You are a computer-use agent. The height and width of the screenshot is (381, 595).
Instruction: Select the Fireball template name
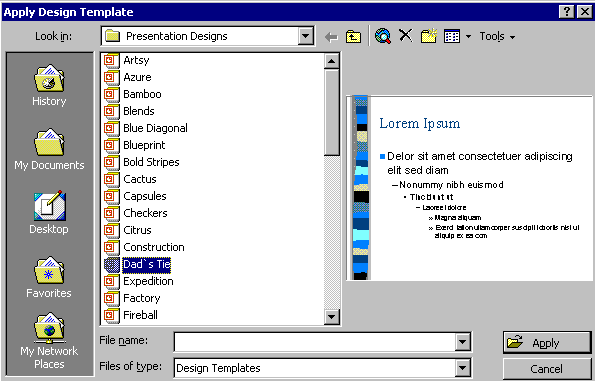140,315
